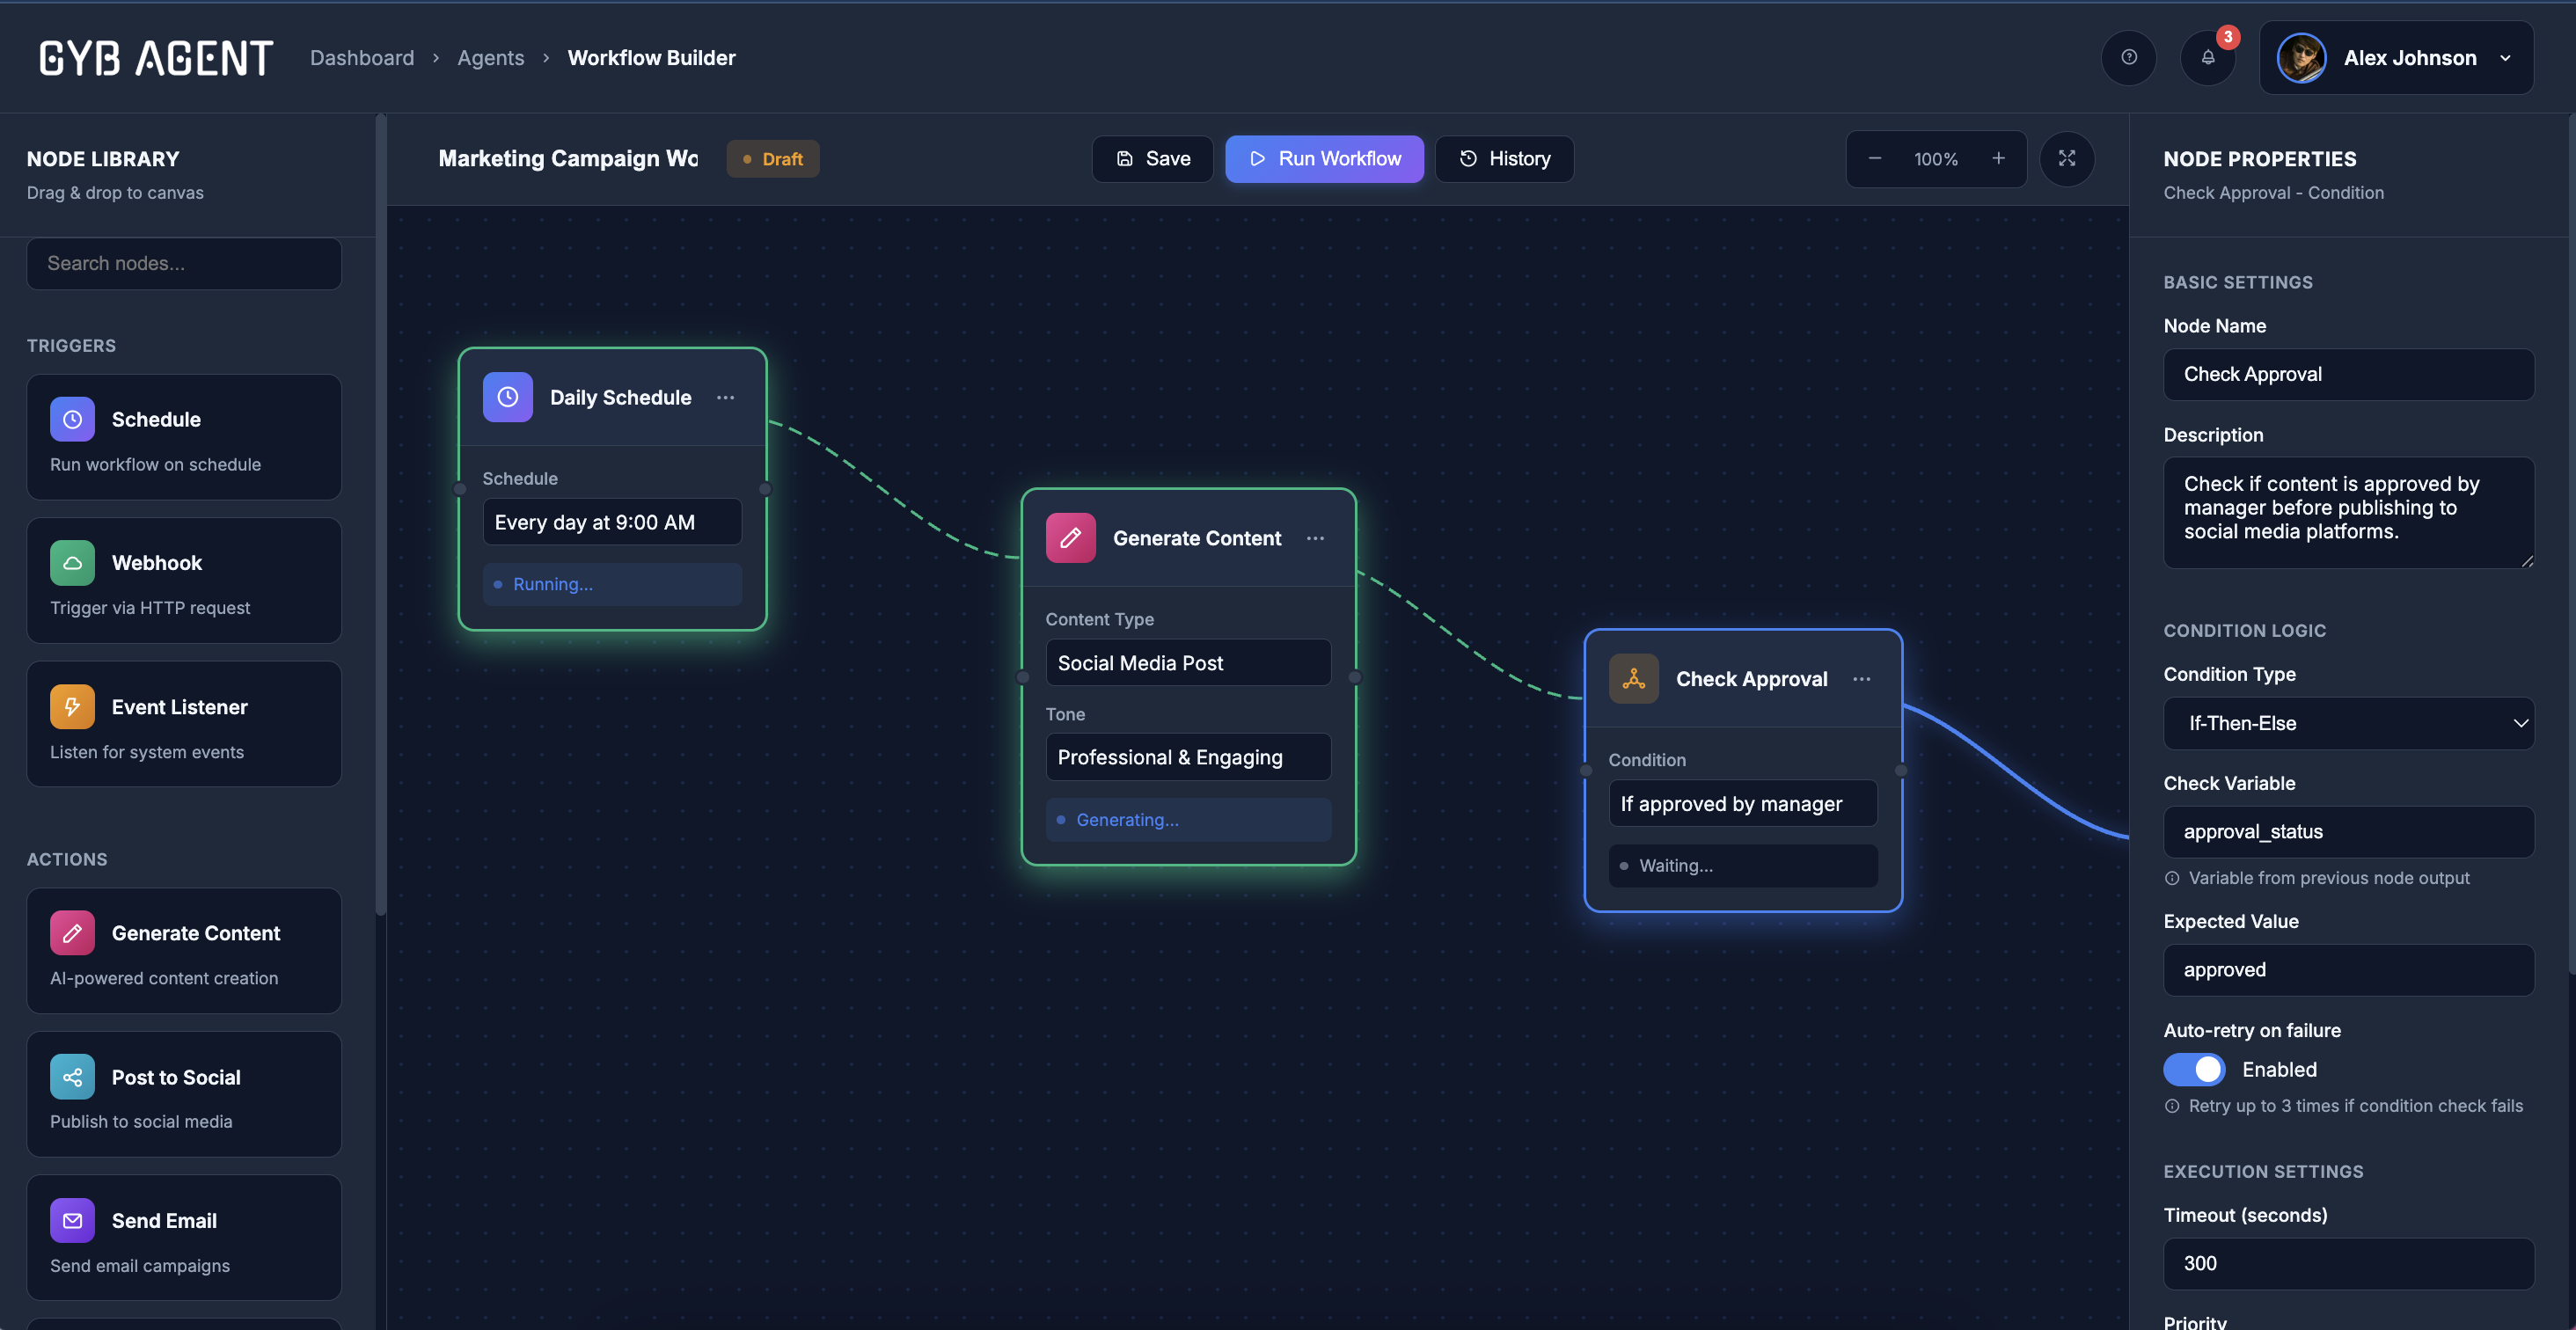Open the Generate Content node ellipsis menu
The width and height of the screenshot is (2576, 1330).
[x=1315, y=538]
